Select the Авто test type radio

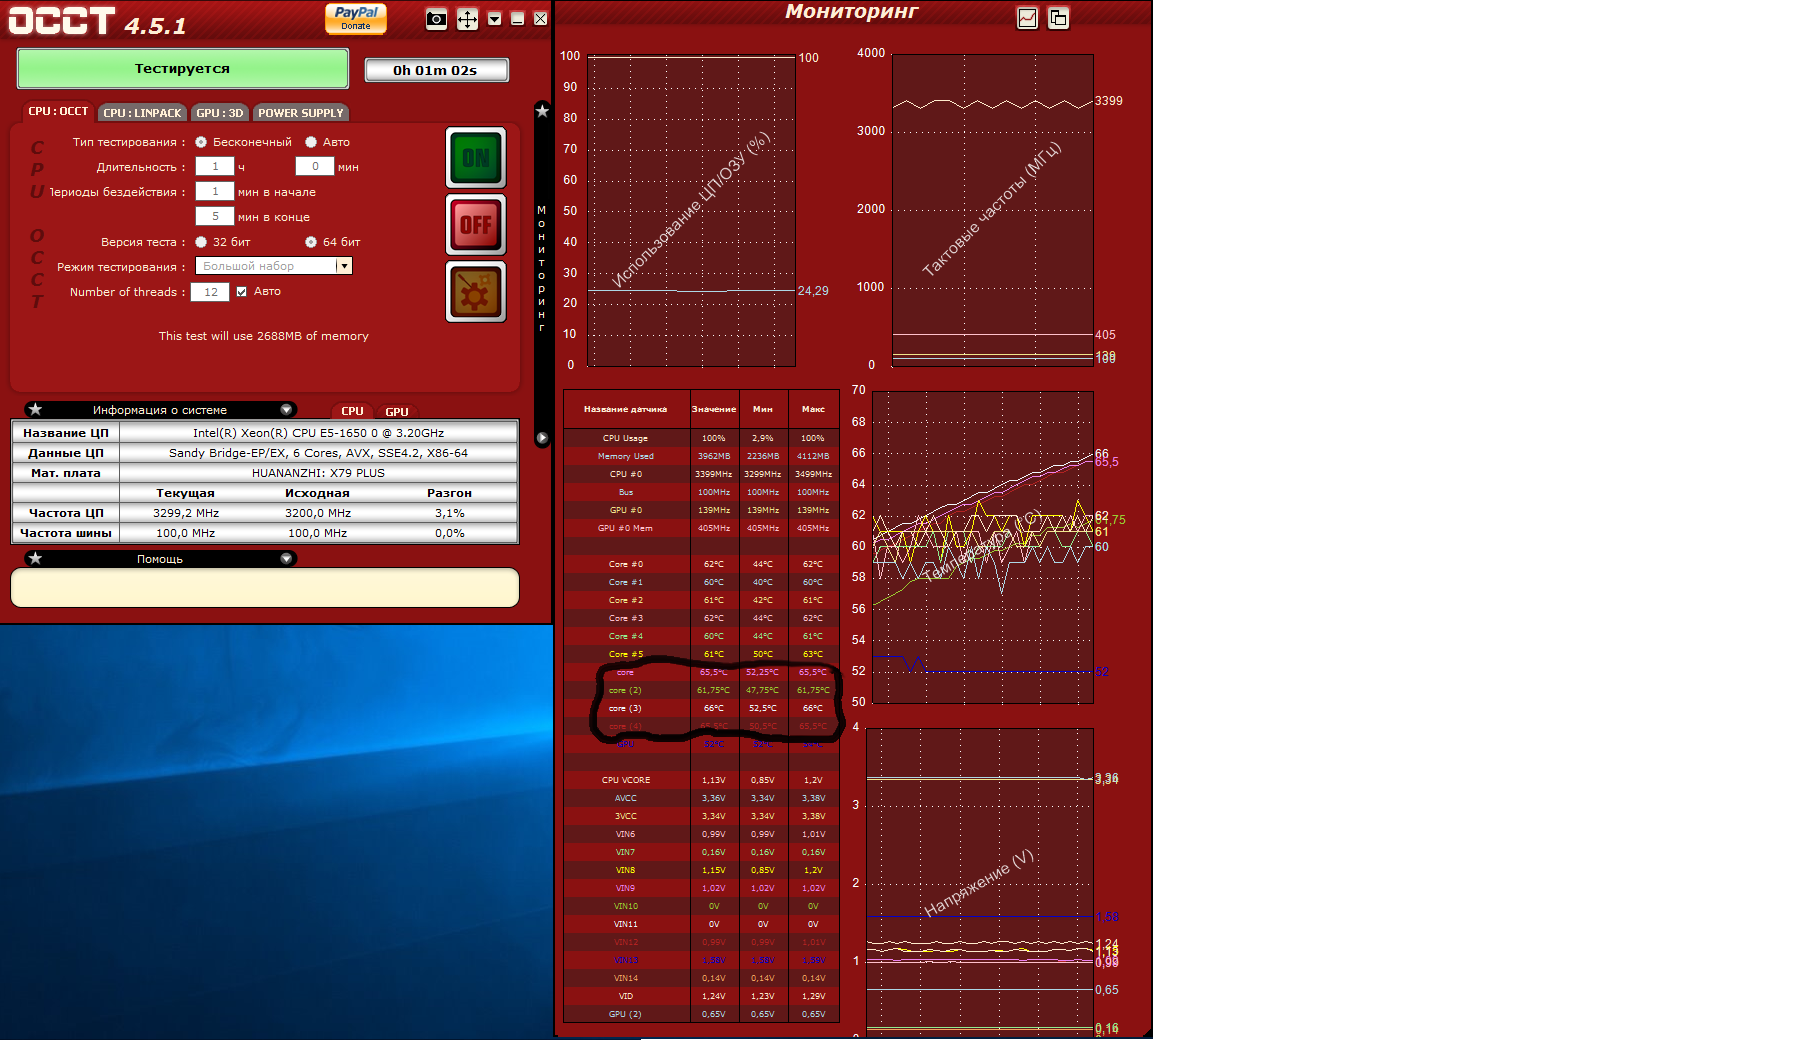pyautogui.click(x=311, y=142)
